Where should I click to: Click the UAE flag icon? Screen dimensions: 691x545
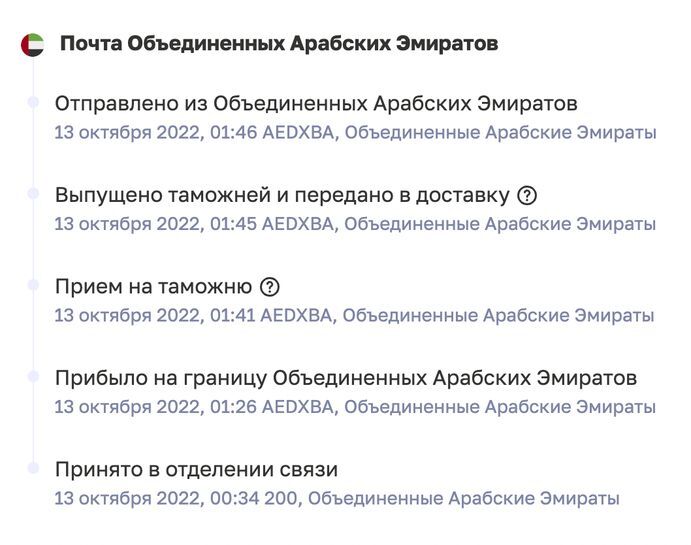pyautogui.click(x=32, y=45)
